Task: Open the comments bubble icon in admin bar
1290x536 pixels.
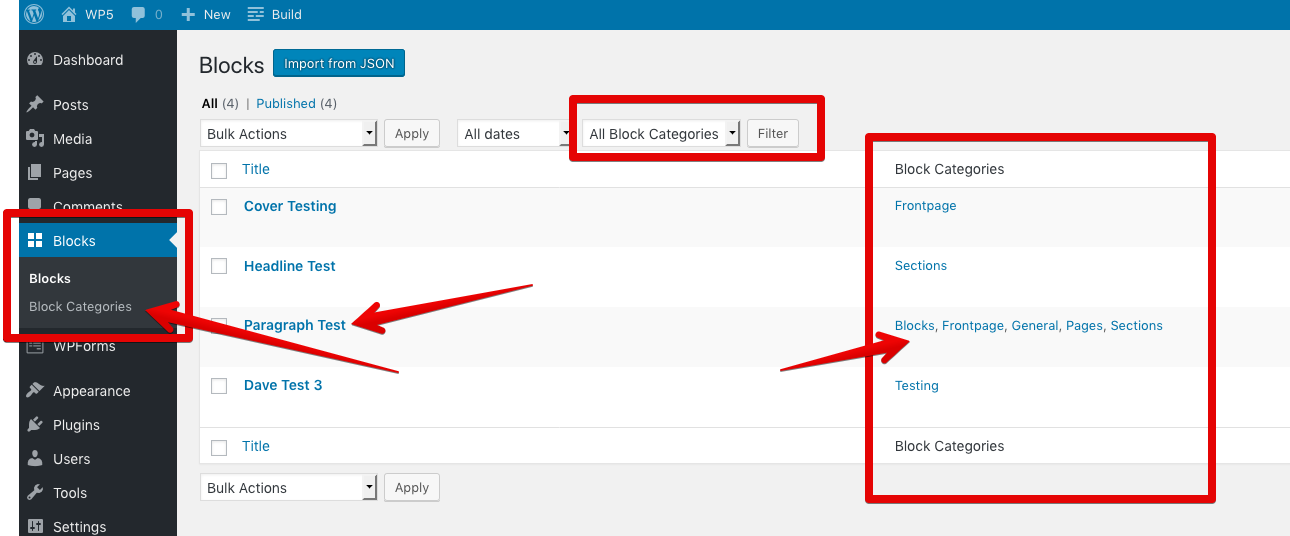Action: (x=138, y=14)
